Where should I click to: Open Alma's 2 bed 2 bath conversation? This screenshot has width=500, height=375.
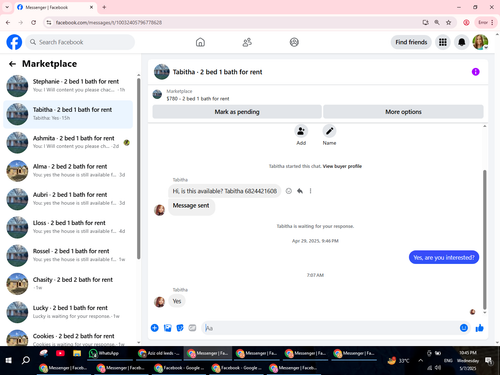[68, 171]
